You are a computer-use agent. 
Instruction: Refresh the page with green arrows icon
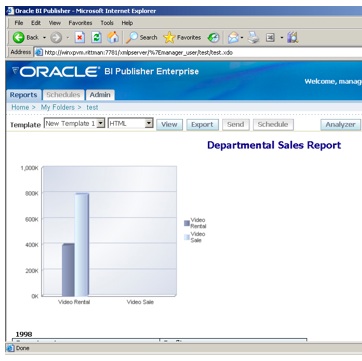(x=96, y=38)
